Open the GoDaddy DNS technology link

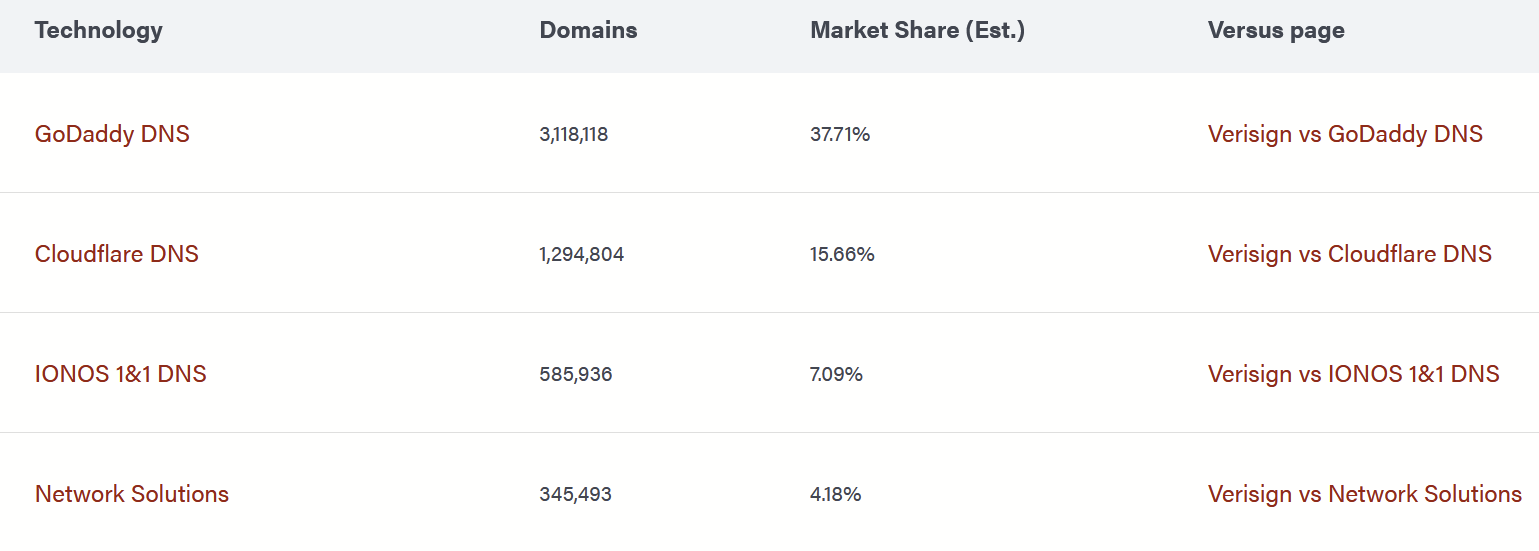tap(112, 134)
